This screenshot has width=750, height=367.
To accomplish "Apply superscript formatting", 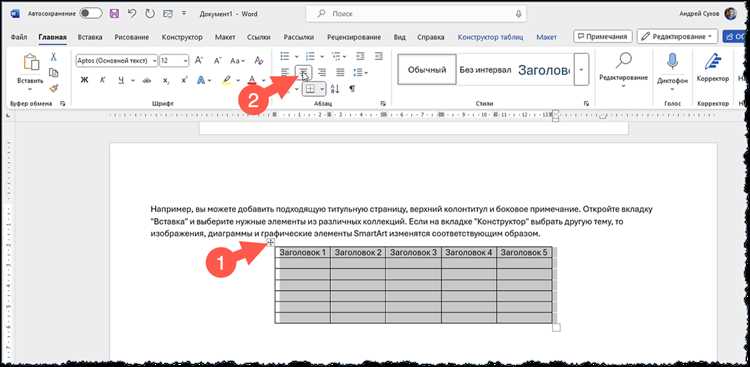I will coord(183,80).
